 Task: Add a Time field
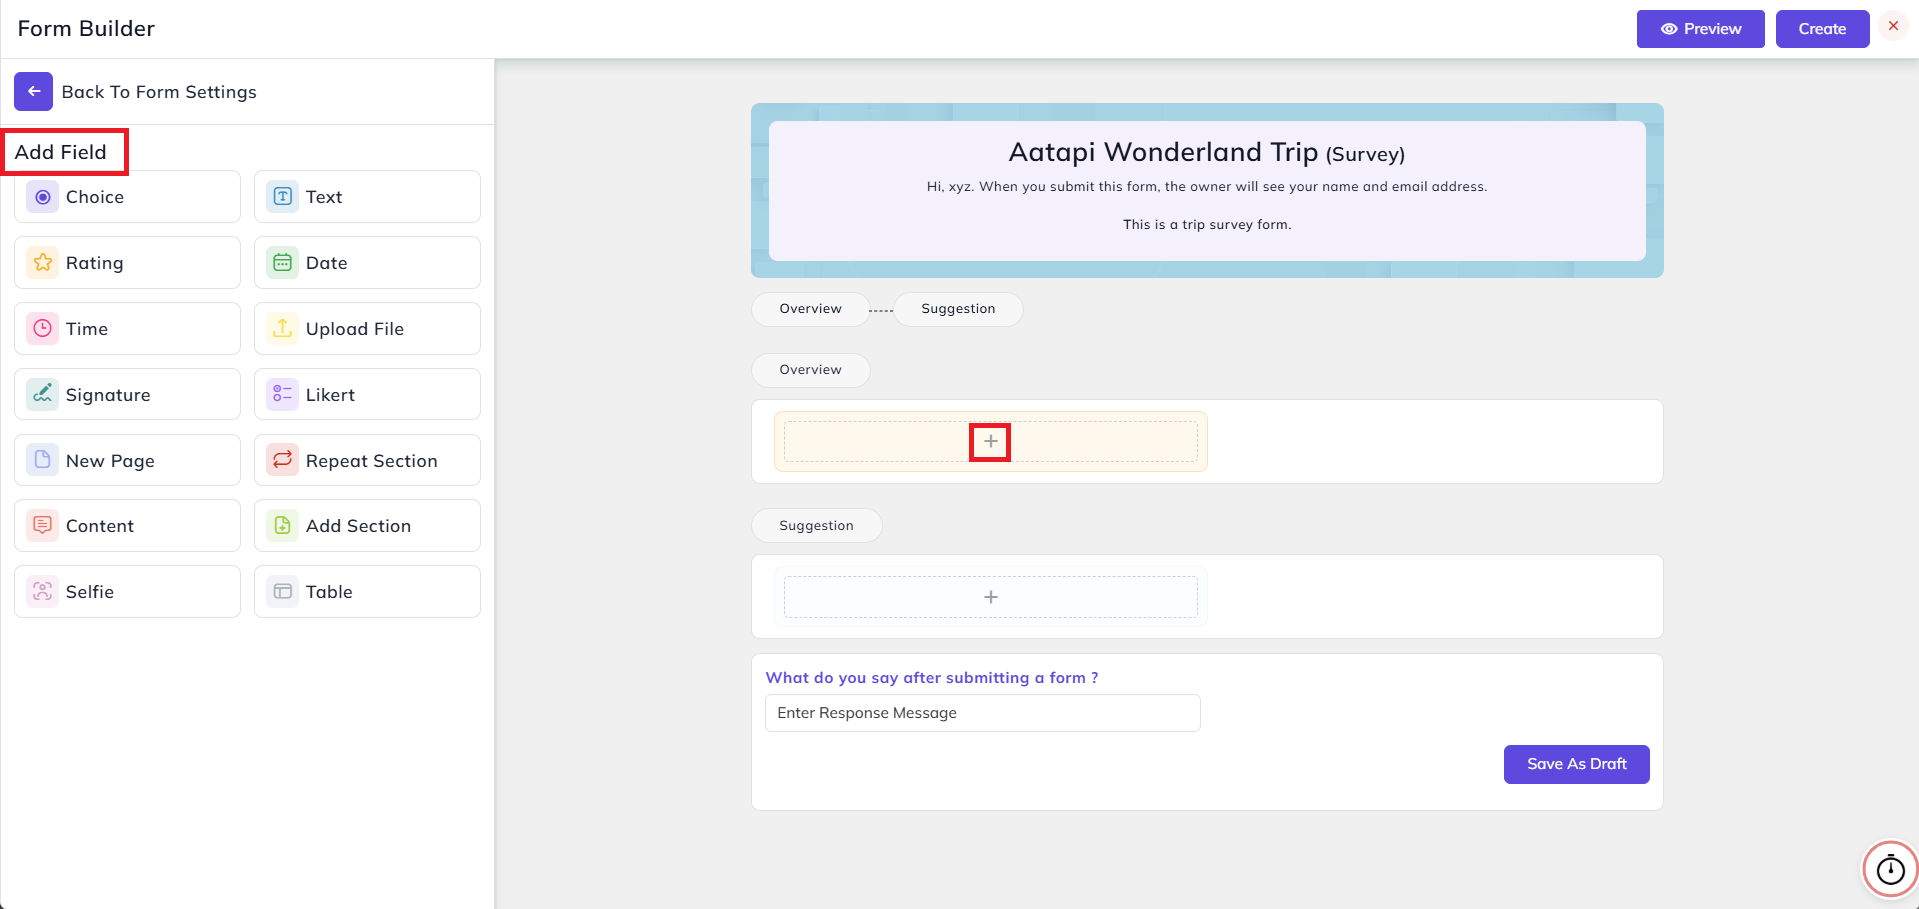127,329
